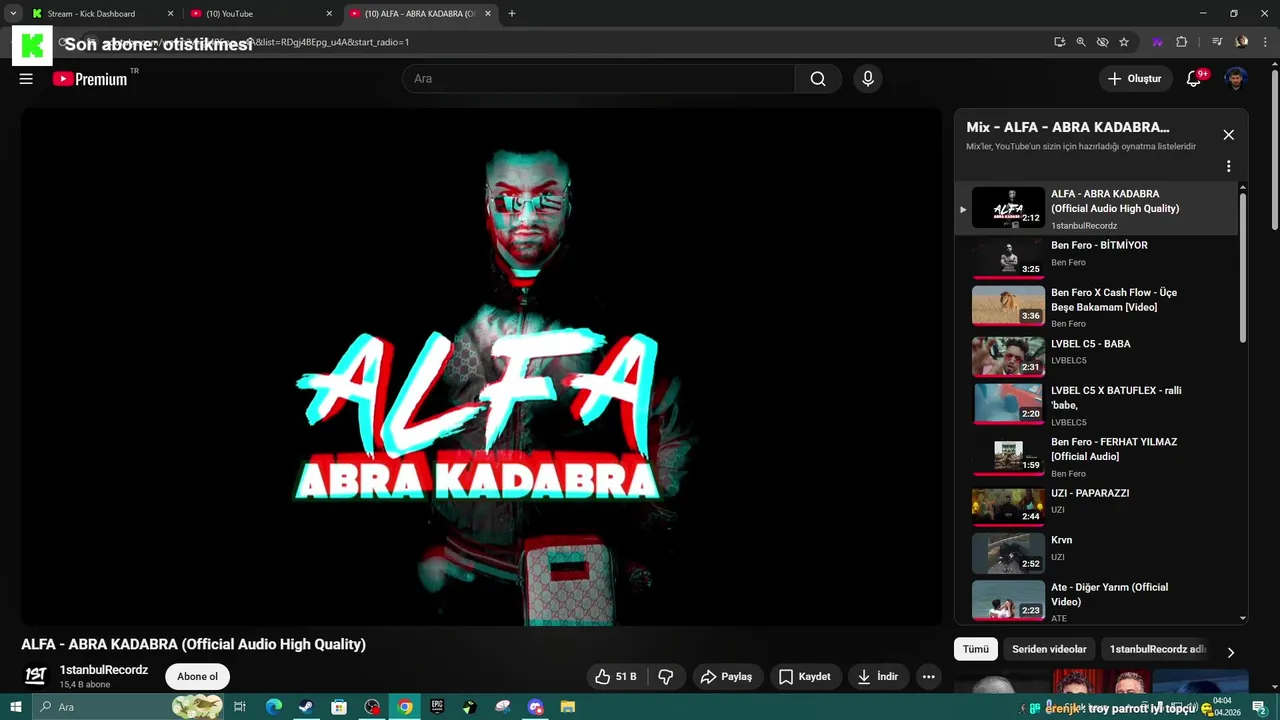
Task: Play Ben Fero X Cash Flow - Üçe Beşe Bakamam
Action: (x=1097, y=307)
